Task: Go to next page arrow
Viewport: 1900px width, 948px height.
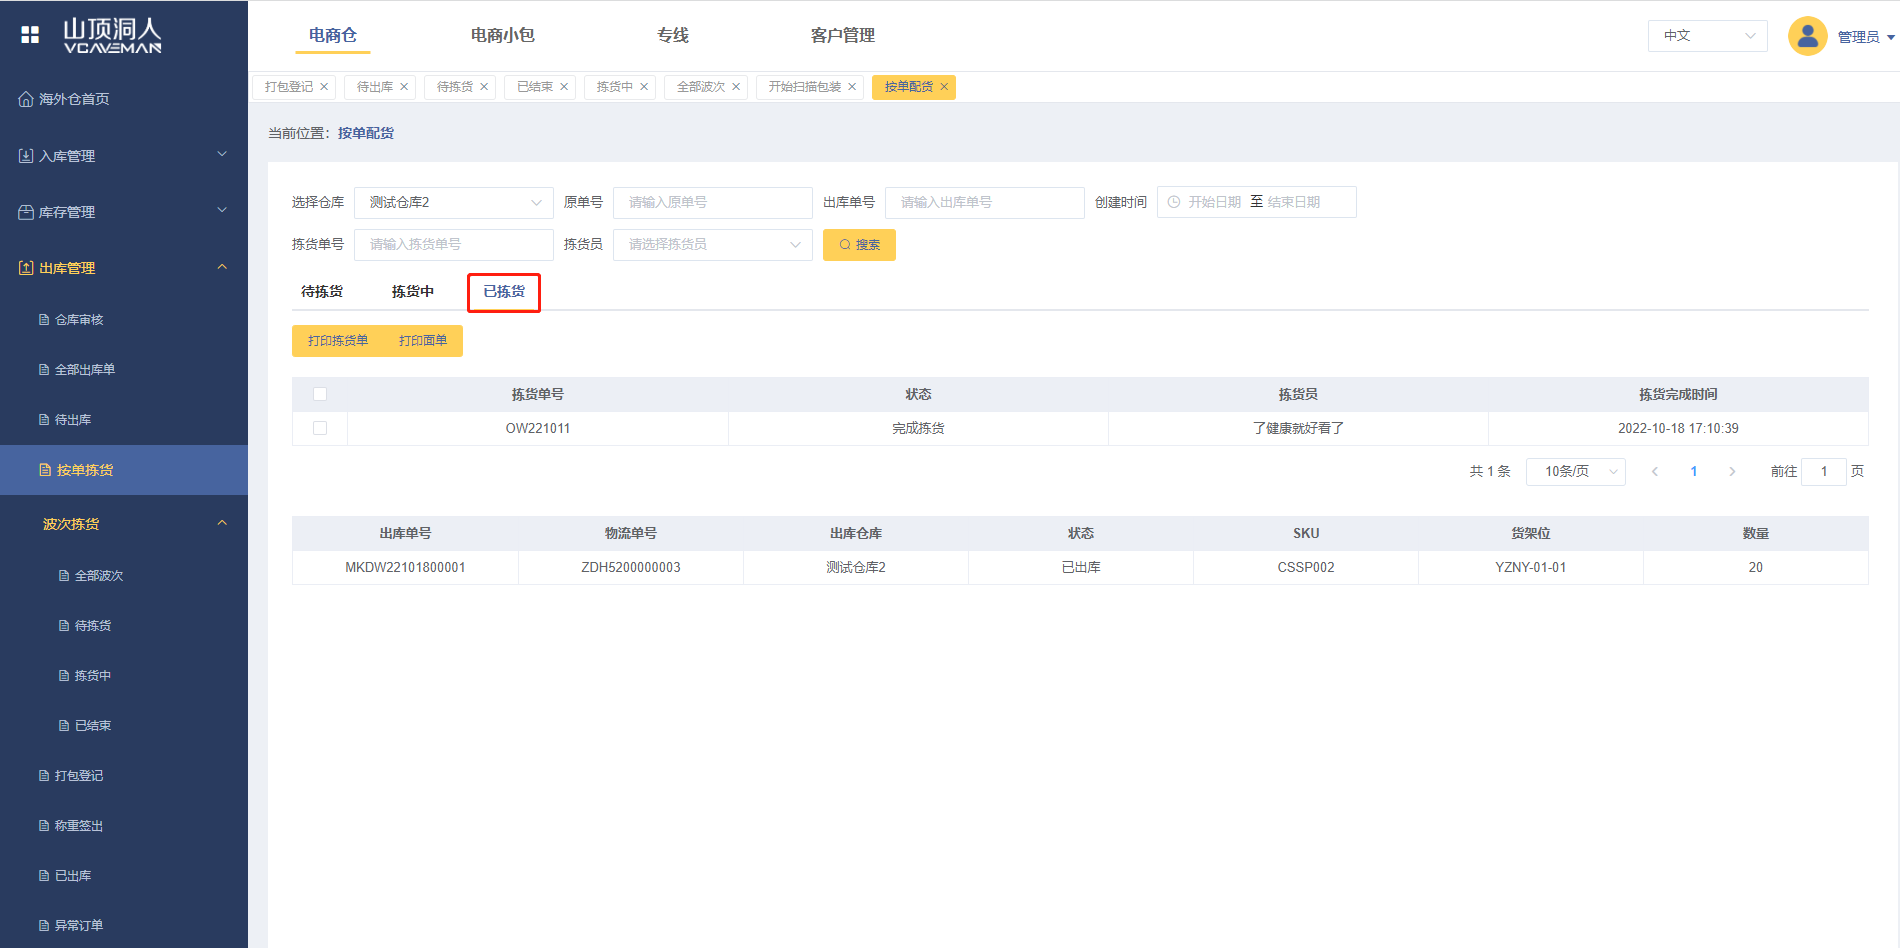Action: pos(1732,471)
